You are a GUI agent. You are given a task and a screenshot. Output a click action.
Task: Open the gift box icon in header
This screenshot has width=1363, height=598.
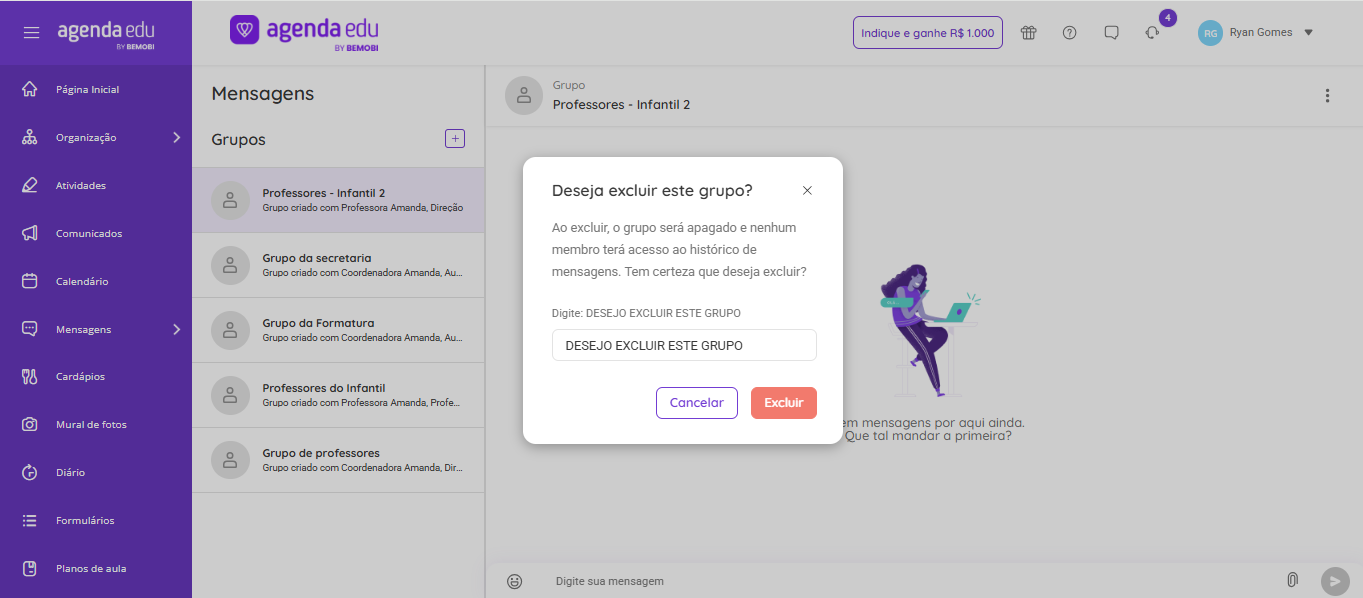[x=1028, y=33]
